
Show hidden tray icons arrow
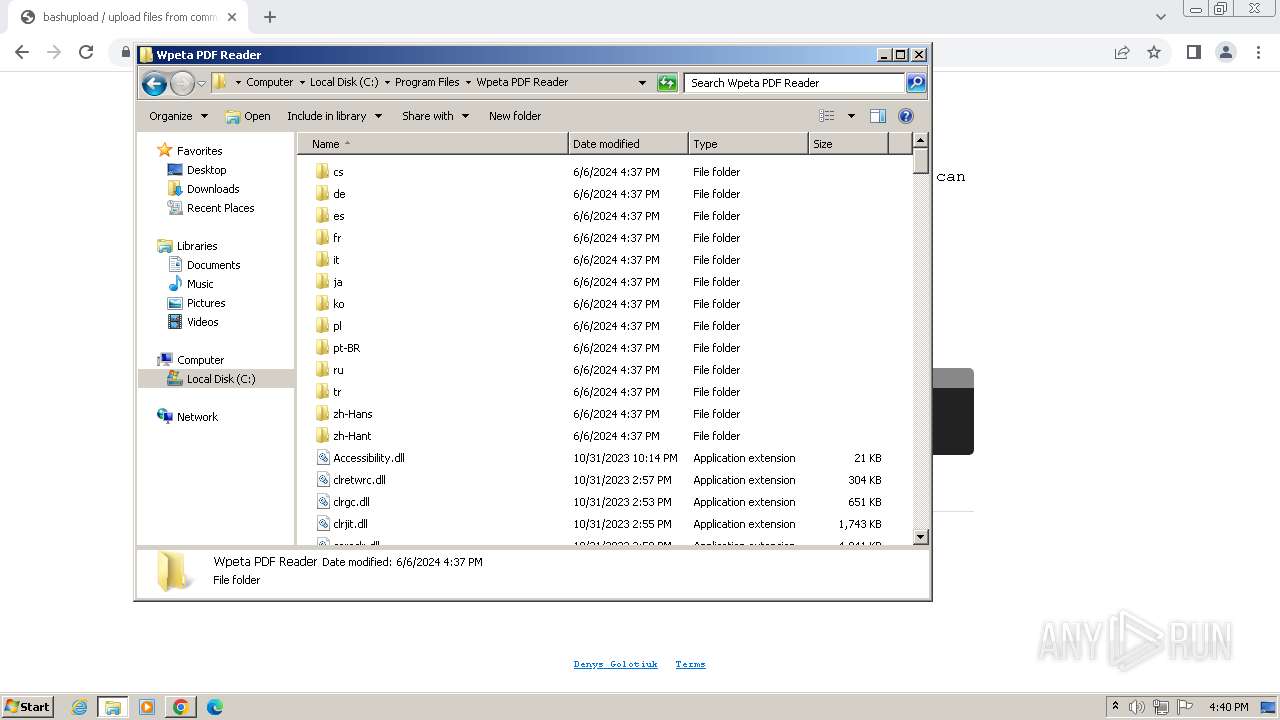[1115, 707]
